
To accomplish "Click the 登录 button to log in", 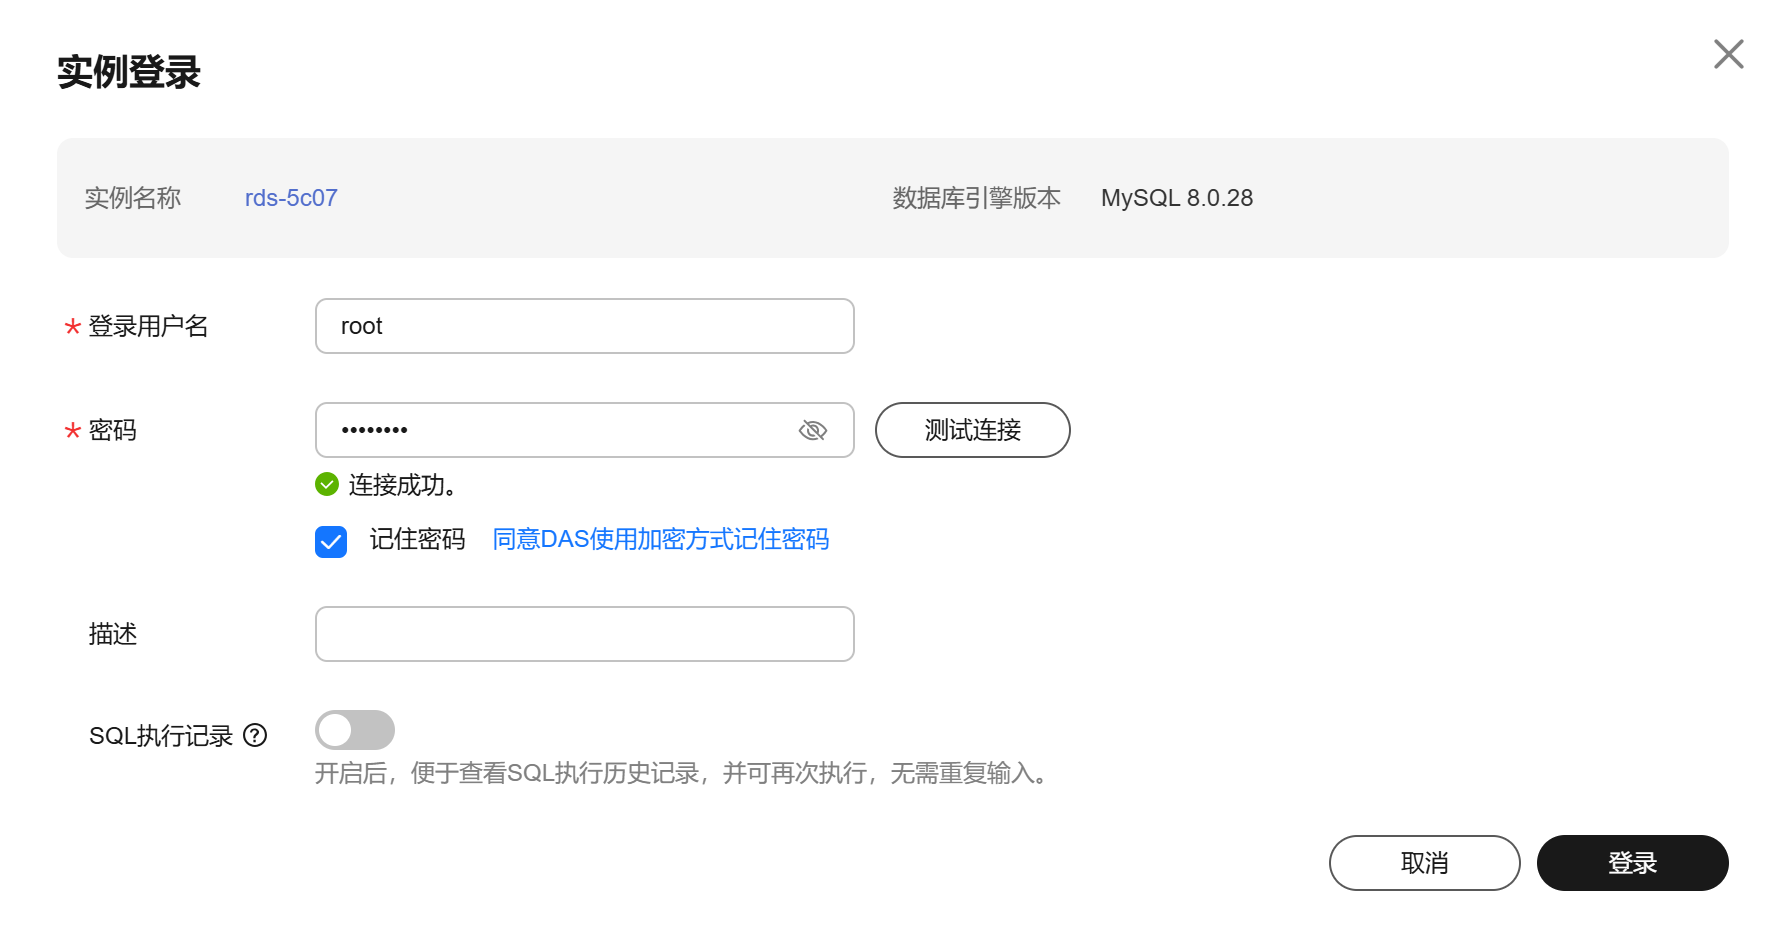I will 1631,862.
